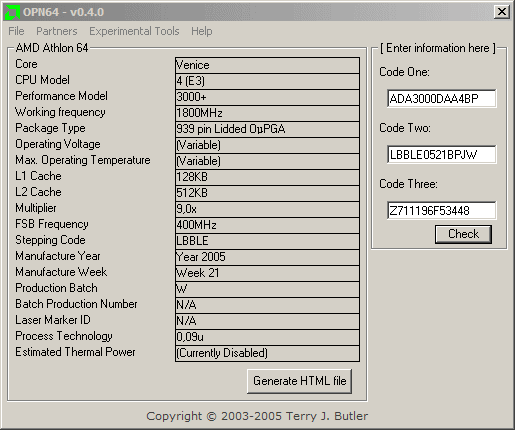This screenshot has height=430, width=515.
Task: Click the 'Estimated Thermal Power' row label
Action: (x=75, y=352)
